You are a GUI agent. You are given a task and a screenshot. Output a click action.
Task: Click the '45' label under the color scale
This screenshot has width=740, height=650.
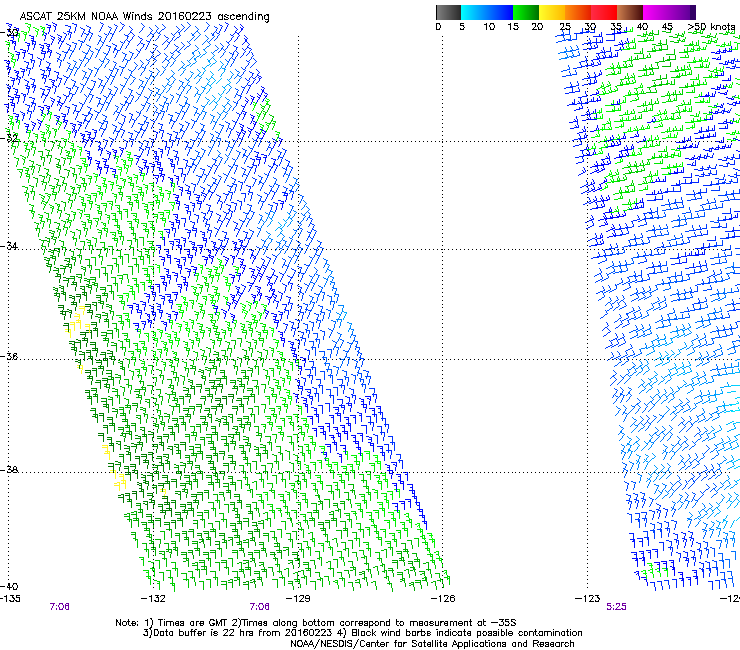[x=667, y=27]
